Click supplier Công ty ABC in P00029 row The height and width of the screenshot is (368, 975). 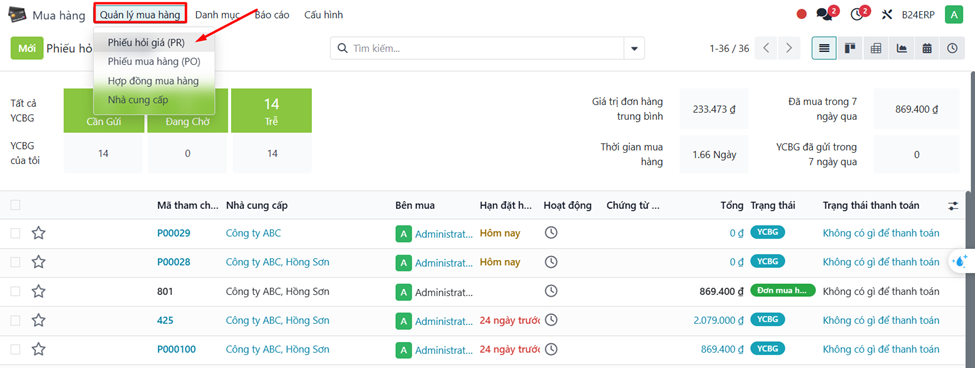click(x=253, y=233)
